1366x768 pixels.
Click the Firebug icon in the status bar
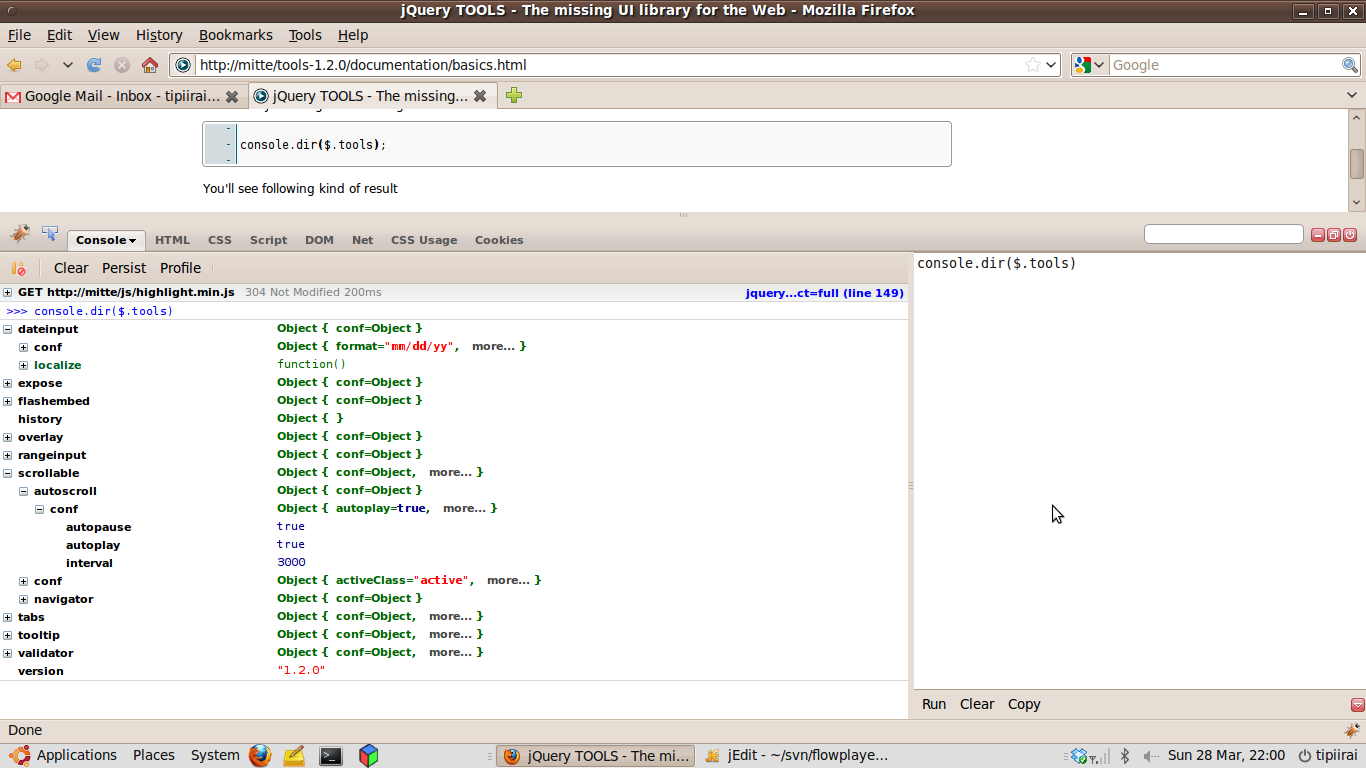click(1352, 730)
